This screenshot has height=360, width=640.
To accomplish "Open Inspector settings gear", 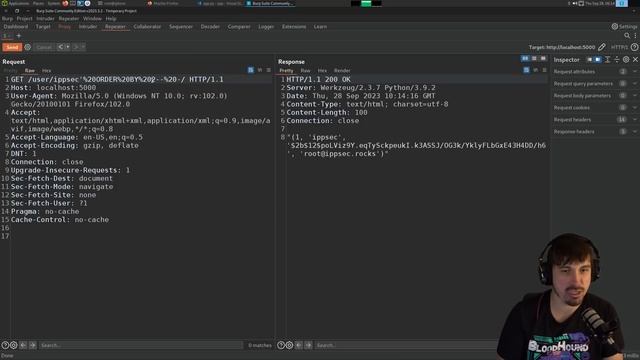I will pos(626,60).
